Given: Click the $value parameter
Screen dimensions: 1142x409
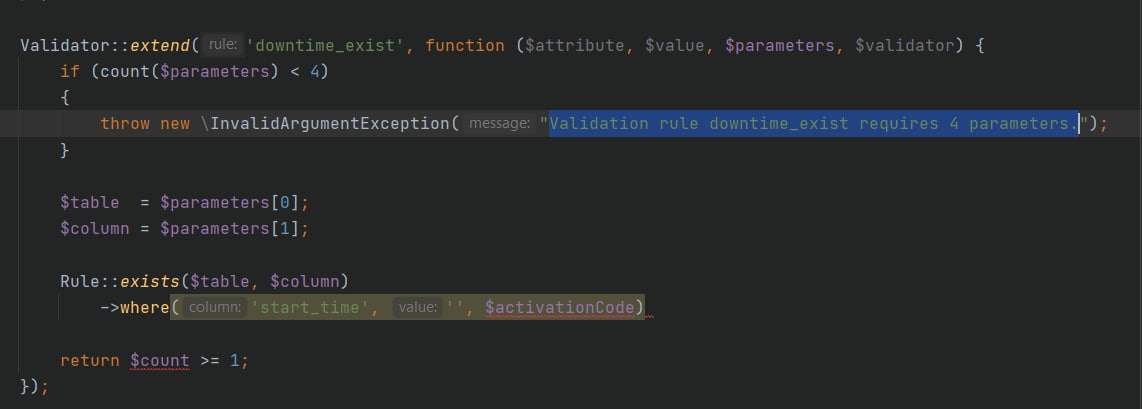Looking at the screenshot, I should 674,45.
